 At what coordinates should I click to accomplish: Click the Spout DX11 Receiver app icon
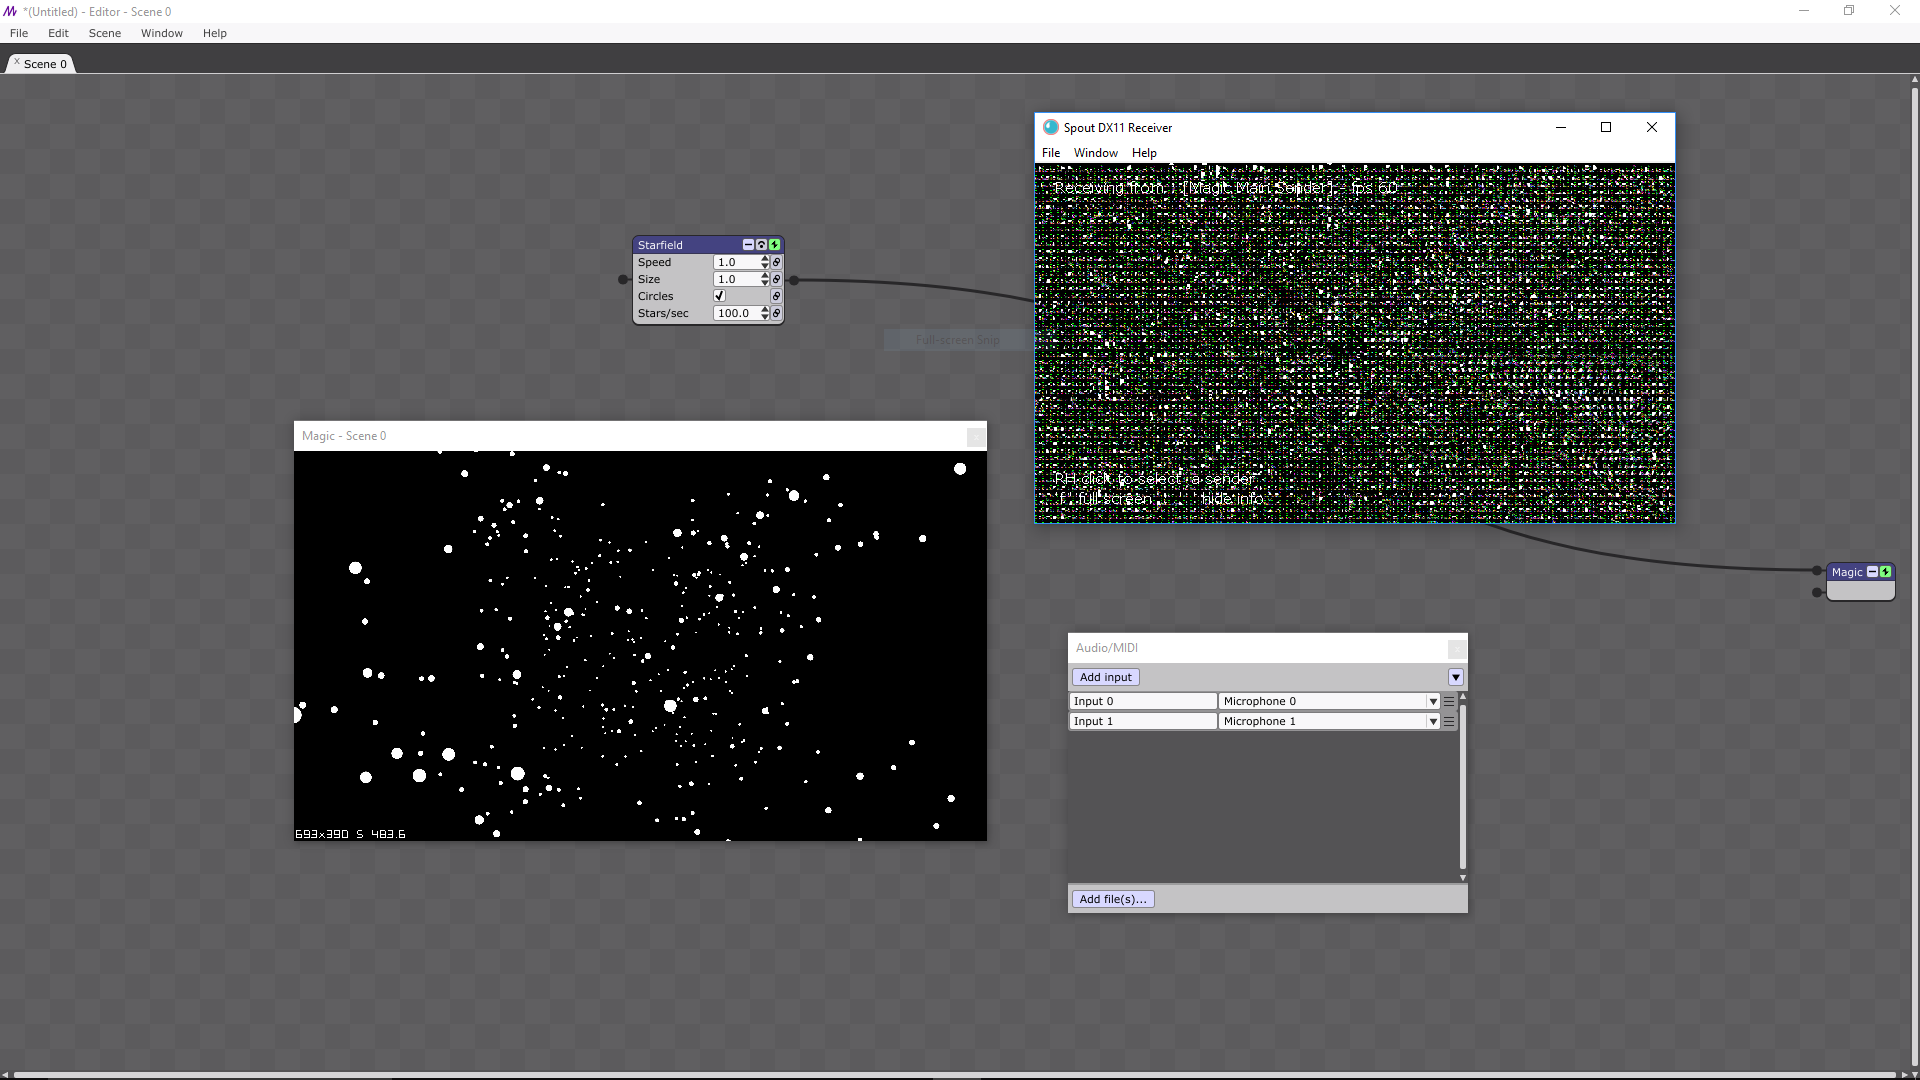tap(1050, 127)
